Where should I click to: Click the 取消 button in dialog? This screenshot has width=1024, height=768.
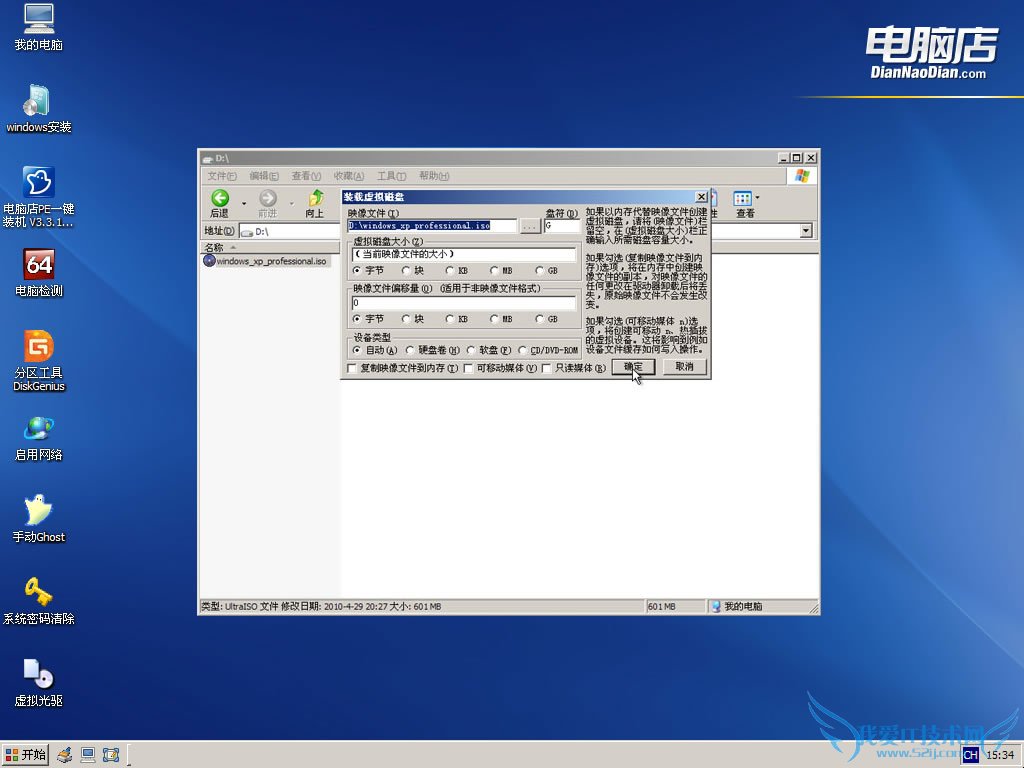pyautogui.click(x=684, y=367)
